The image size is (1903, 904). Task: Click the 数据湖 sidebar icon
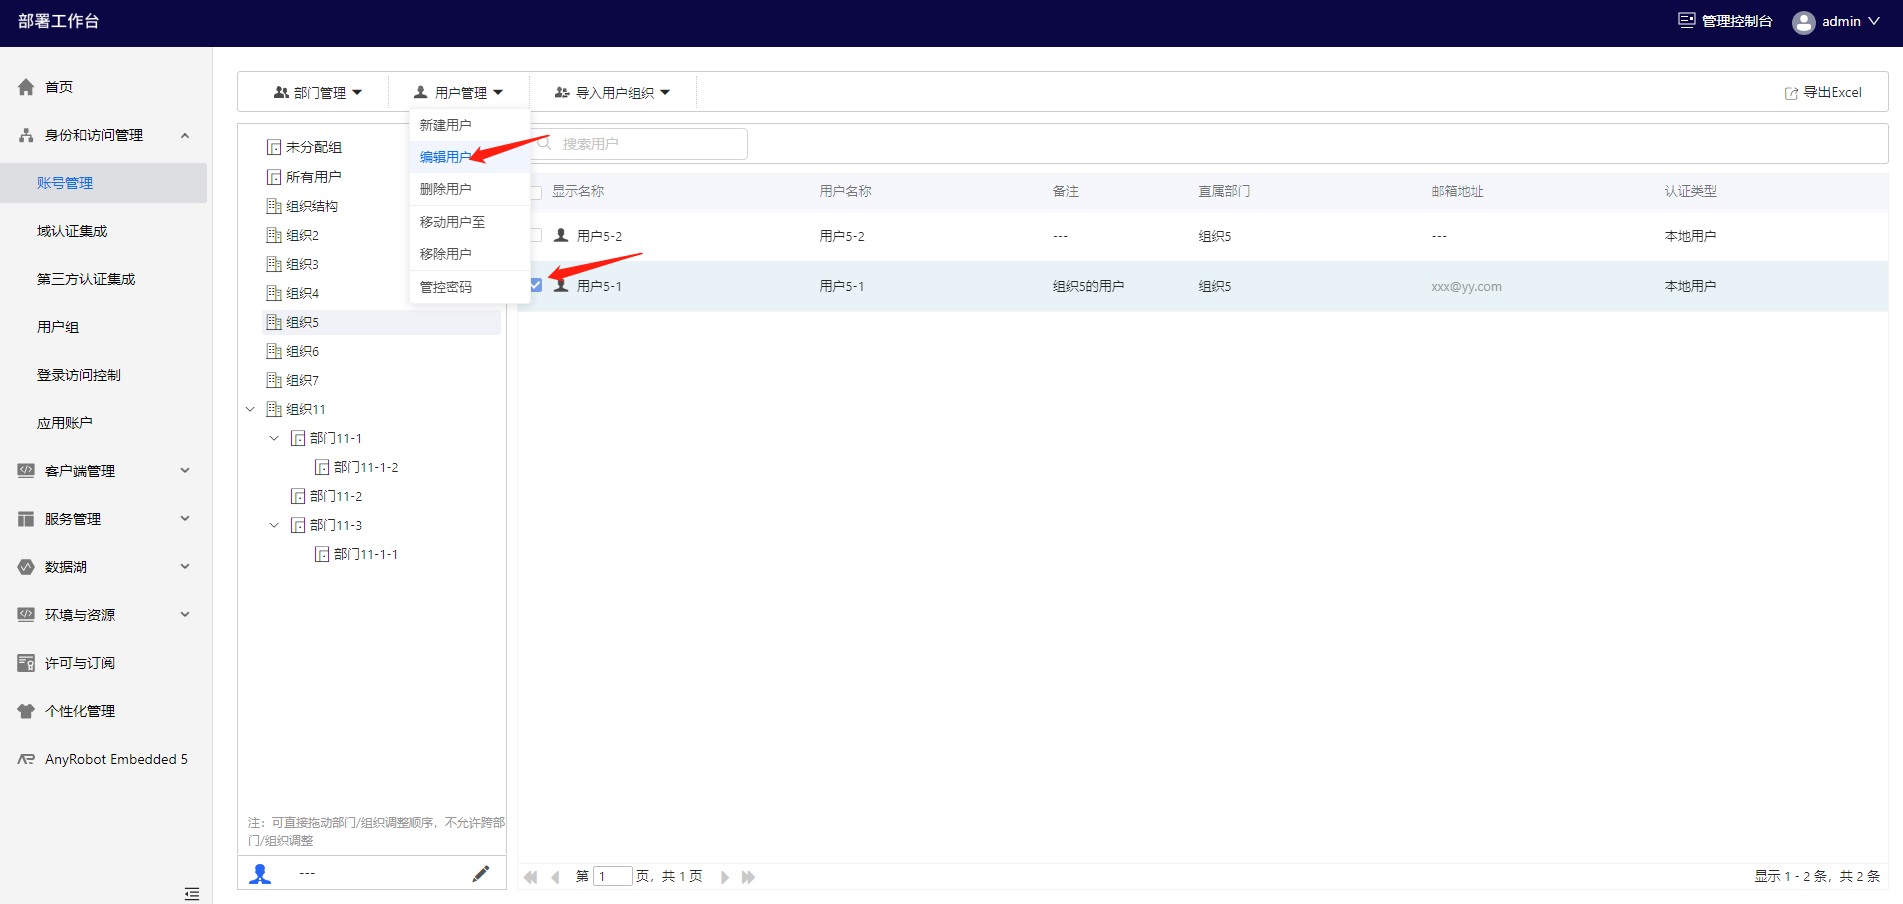pyautogui.click(x=26, y=567)
